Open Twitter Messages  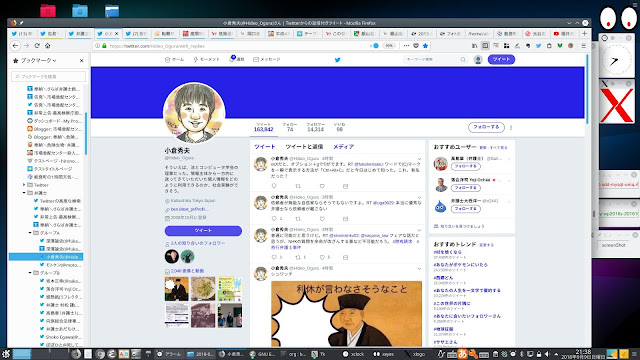(x=267, y=60)
